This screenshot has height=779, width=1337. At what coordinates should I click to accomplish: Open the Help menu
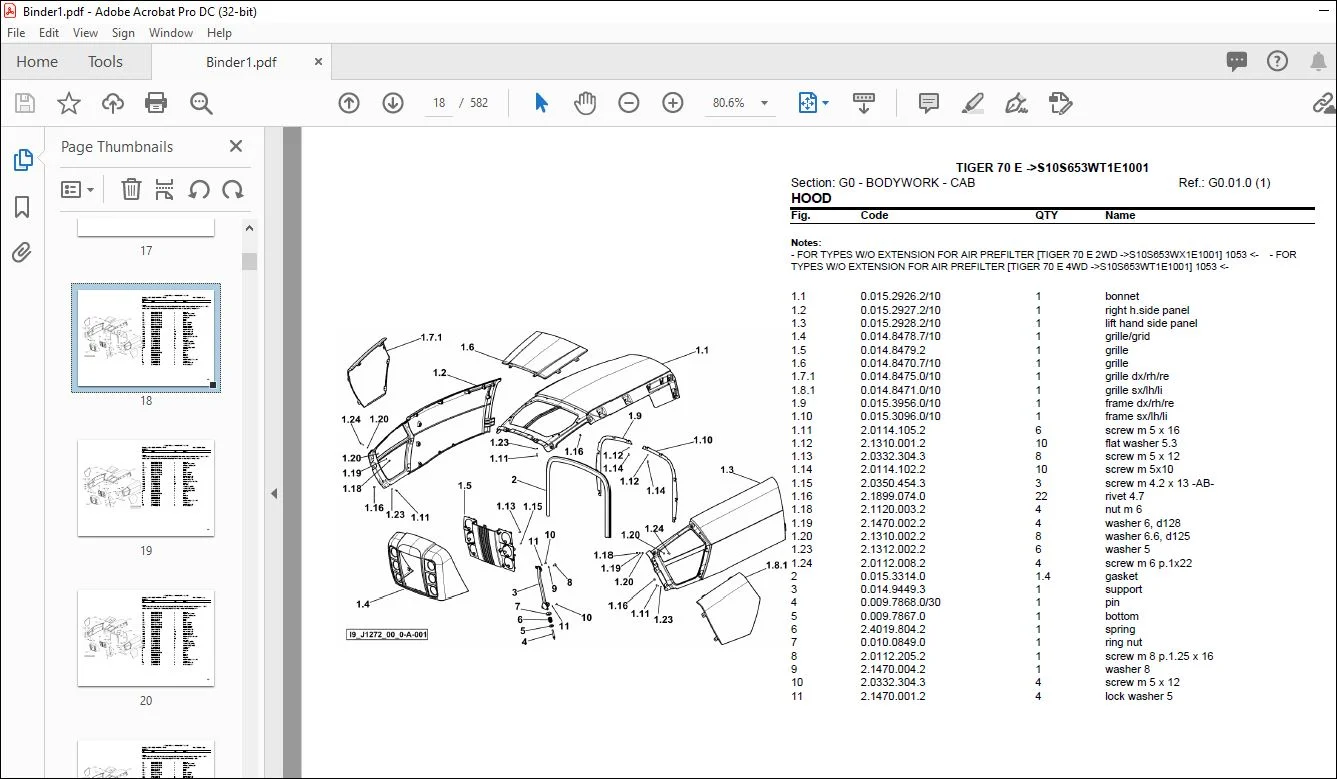pos(219,33)
